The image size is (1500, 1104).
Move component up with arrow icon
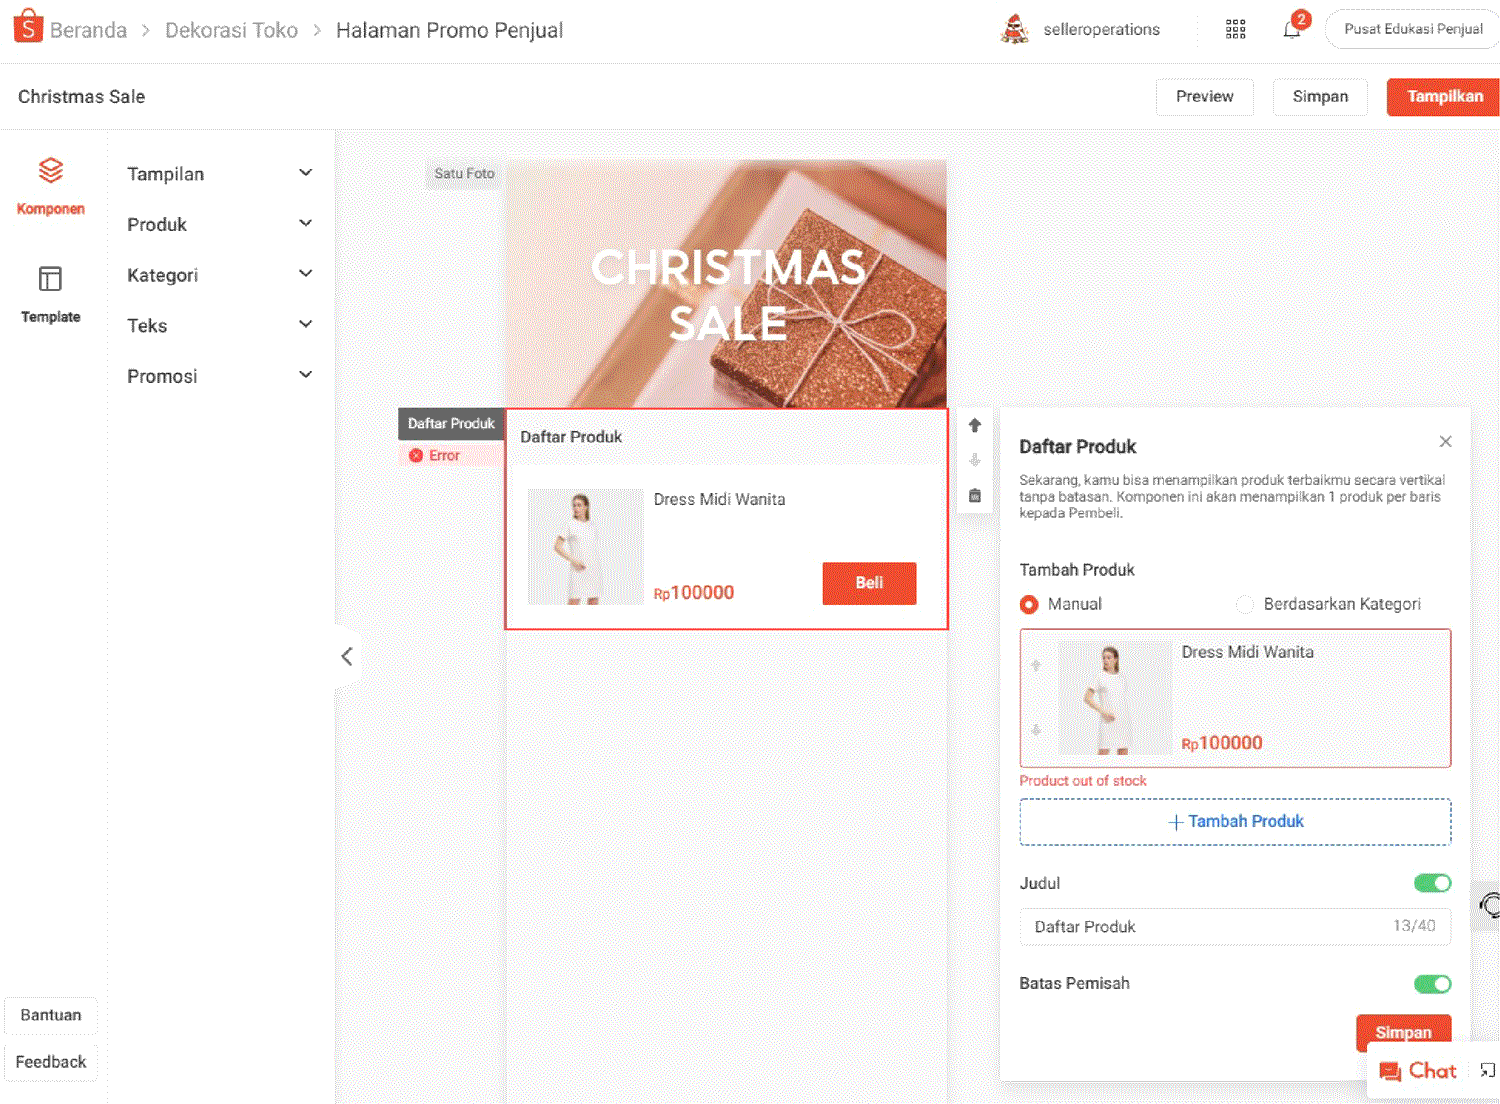[975, 425]
